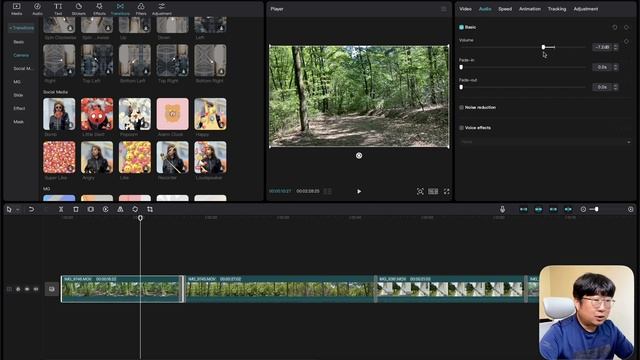
Task: Click the zoom-out icon beside the timeline zoom slider
Action: pyautogui.click(x=583, y=209)
